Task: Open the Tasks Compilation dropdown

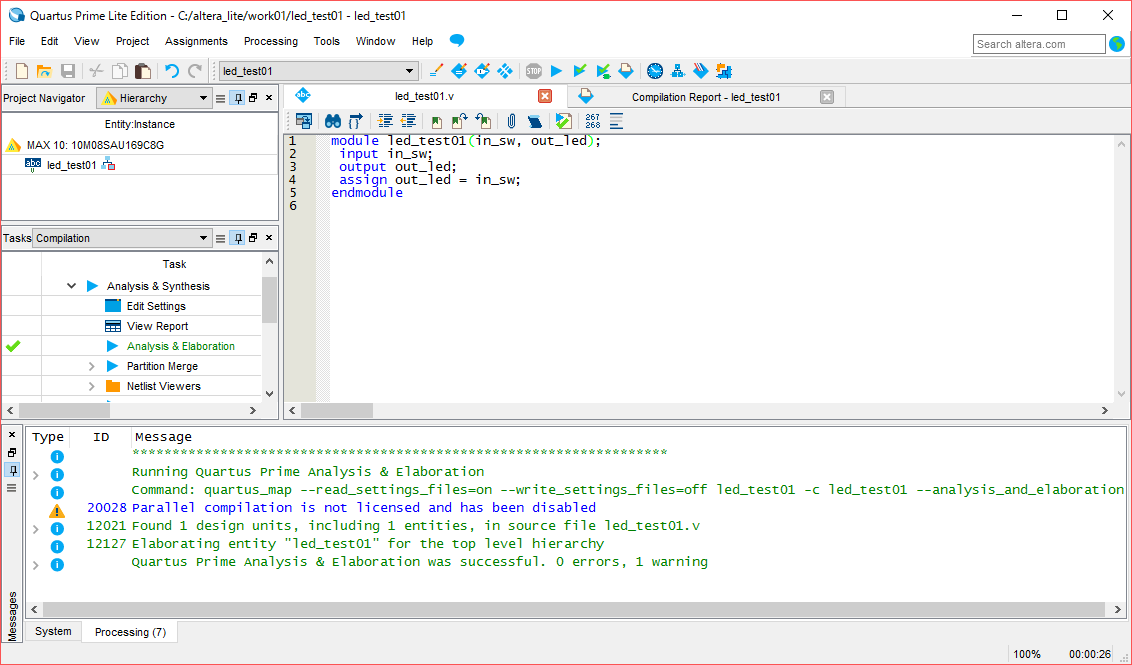Action: pyautogui.click(x=121, y=238)
